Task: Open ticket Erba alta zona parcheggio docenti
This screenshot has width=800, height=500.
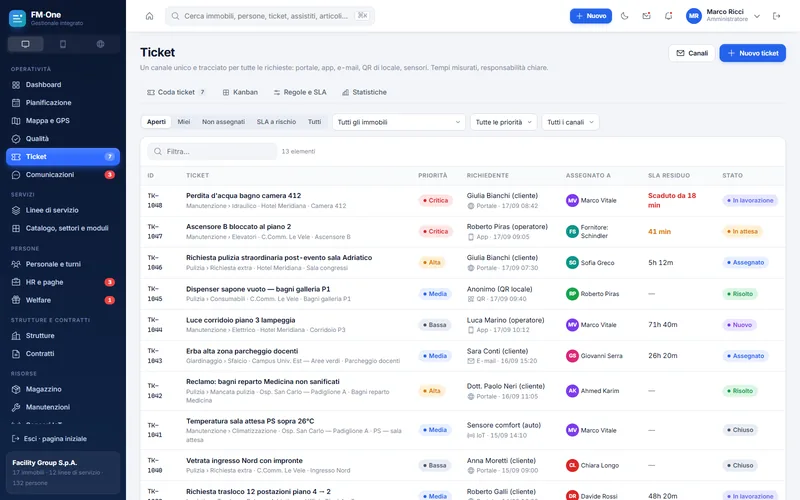Action: click(242, 351)
